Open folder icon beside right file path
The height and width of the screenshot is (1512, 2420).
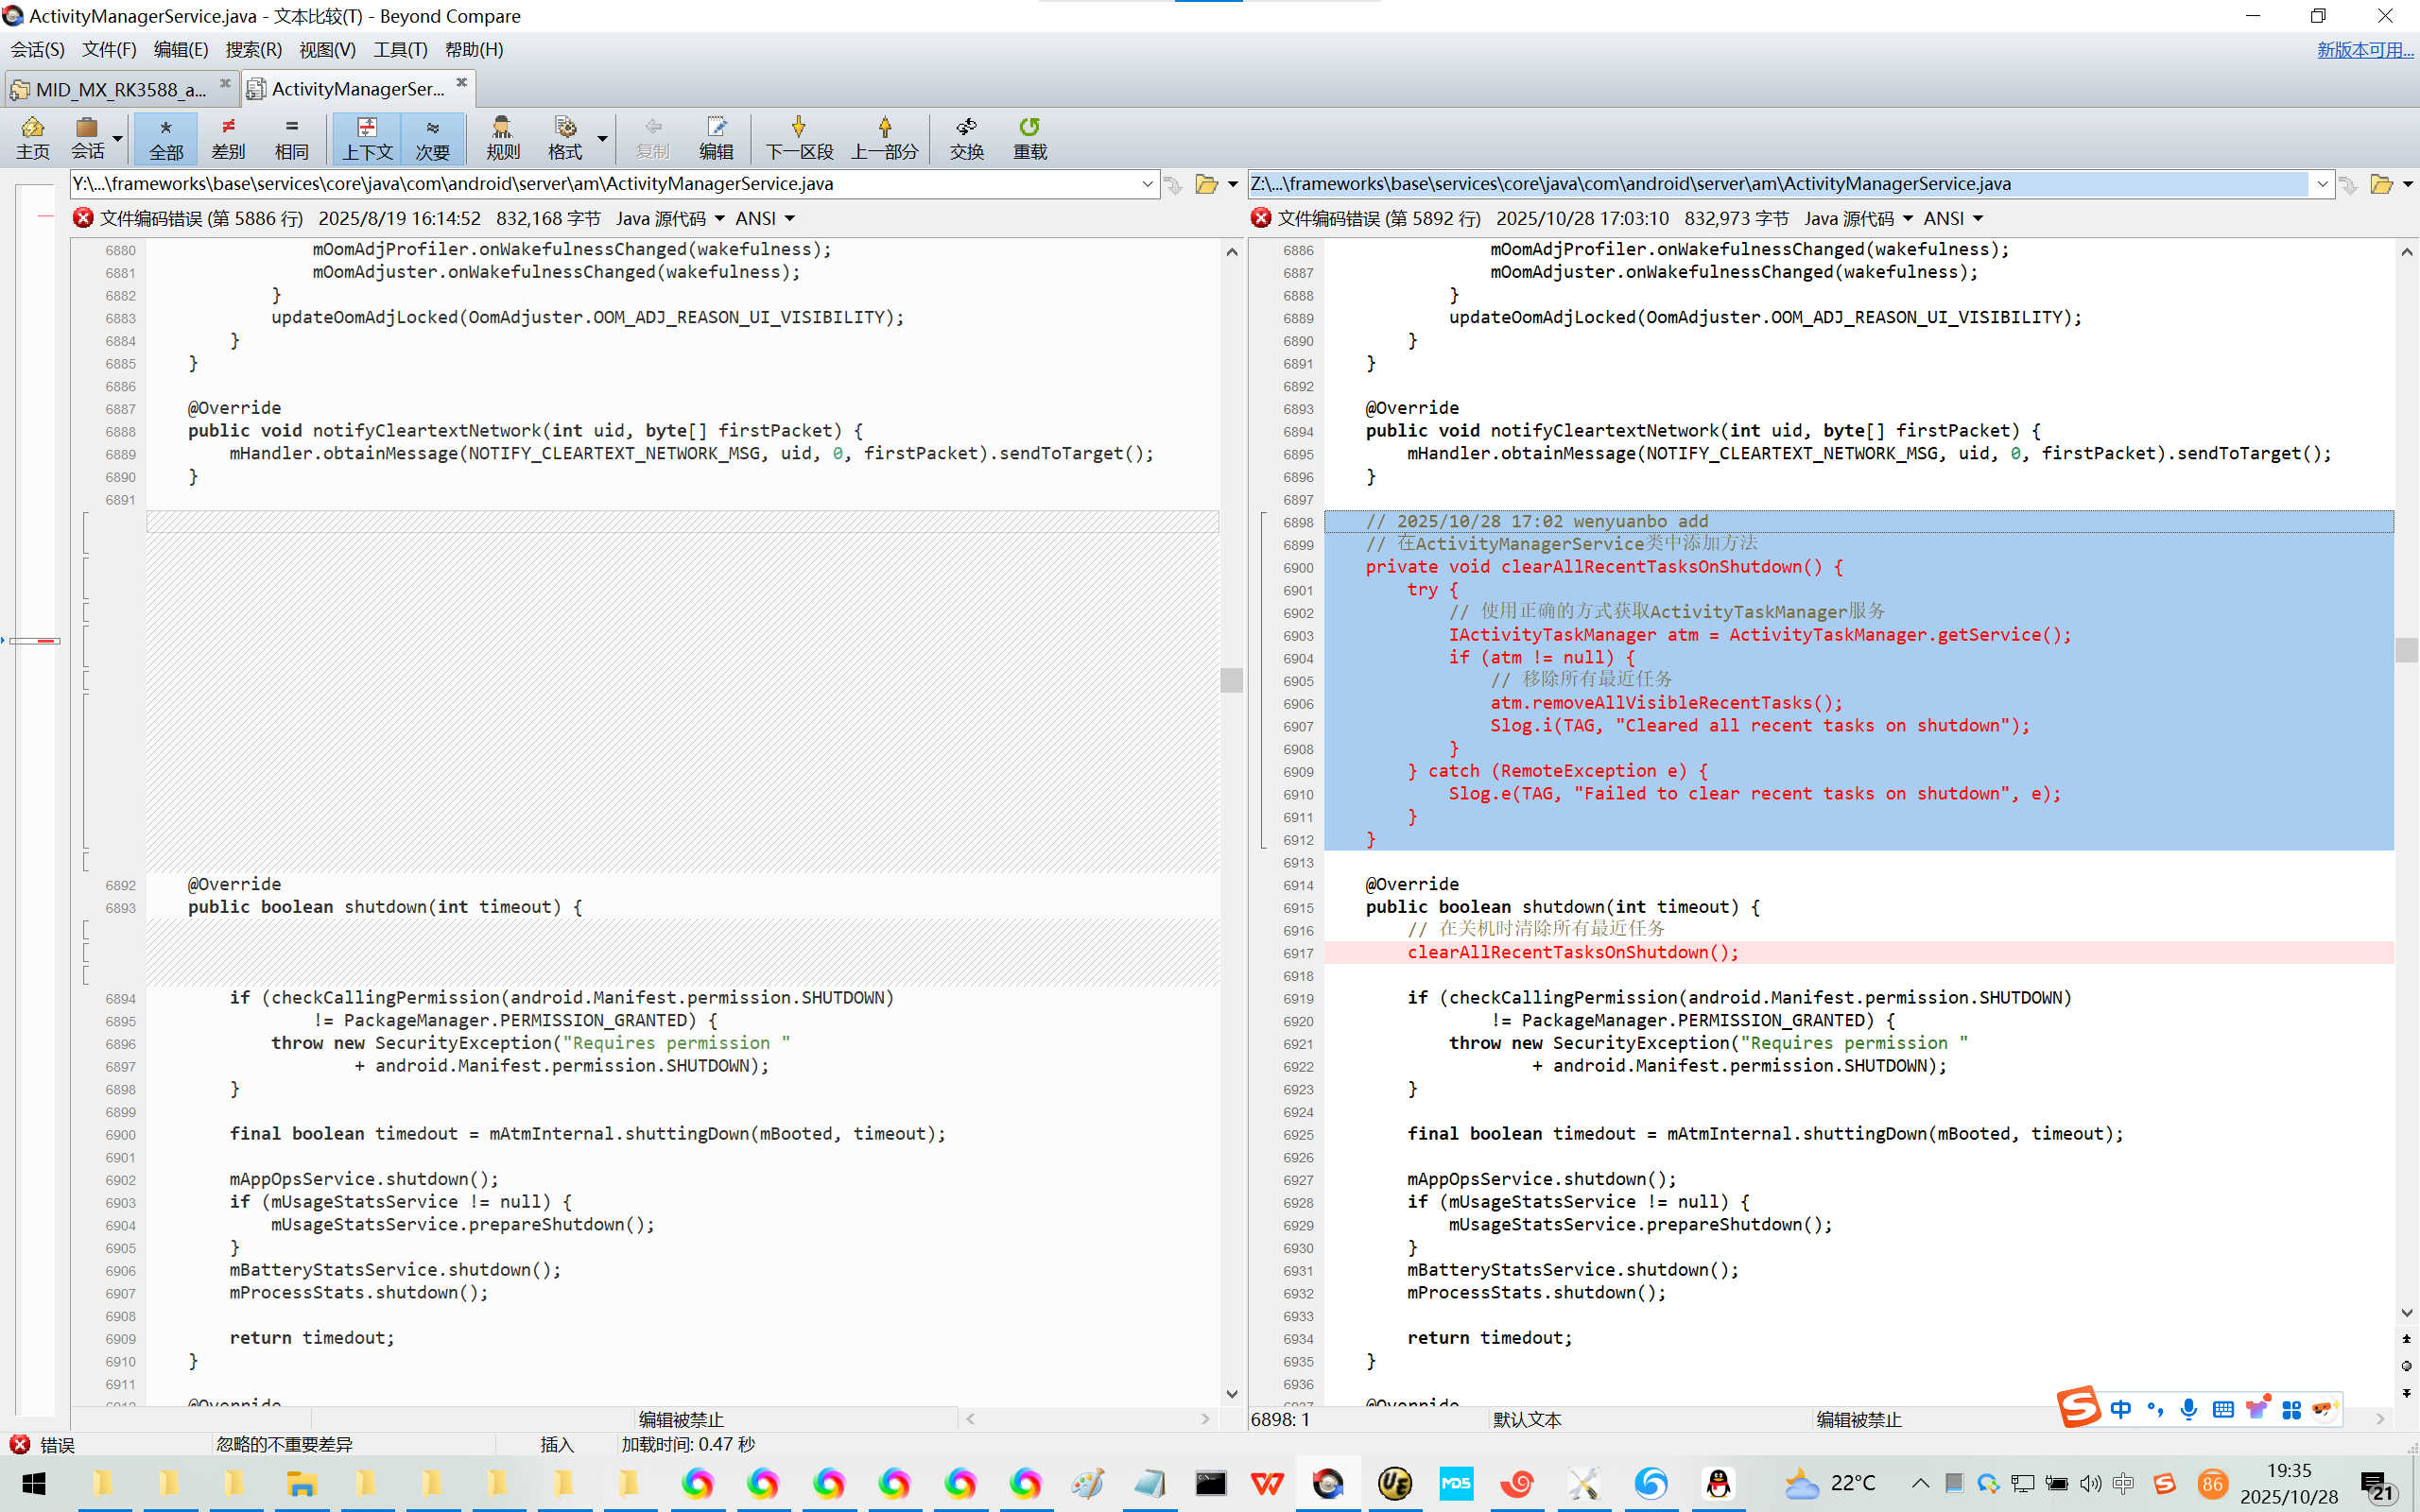[x=2381, y=184]
